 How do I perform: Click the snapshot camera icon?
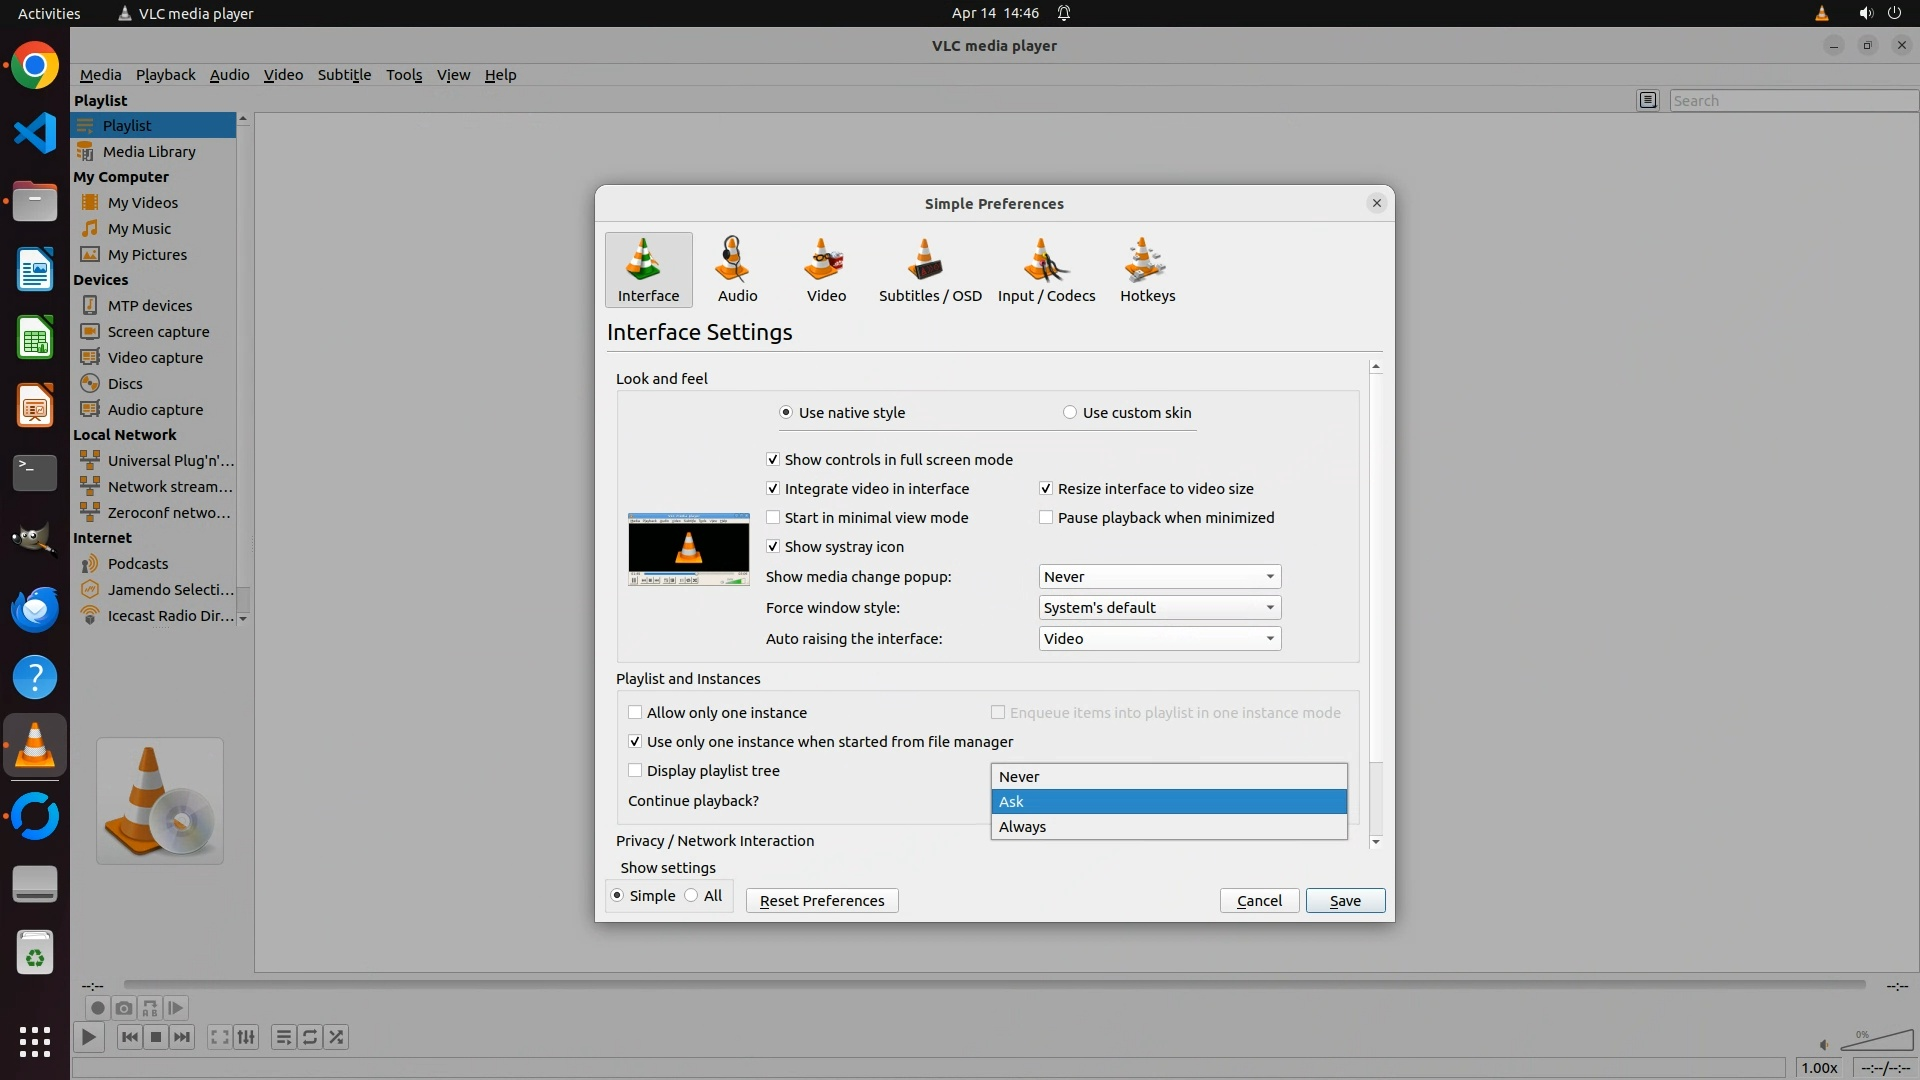point(123,1008)
